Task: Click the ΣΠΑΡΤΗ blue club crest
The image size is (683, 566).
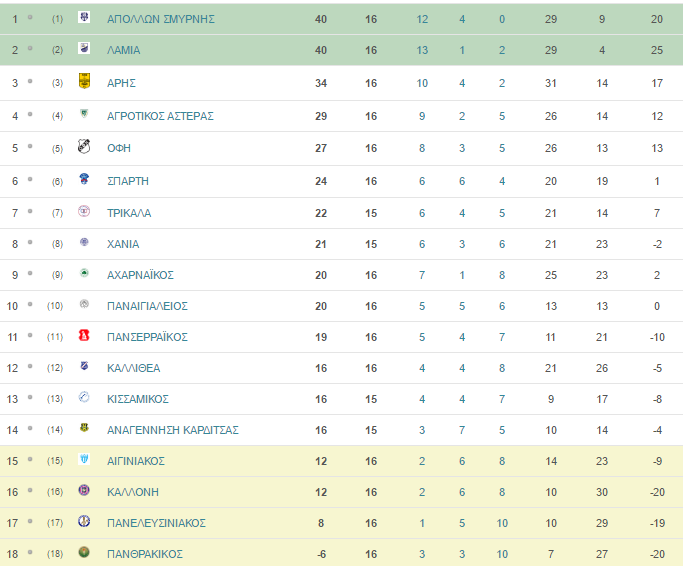Action: coord(84,179)
